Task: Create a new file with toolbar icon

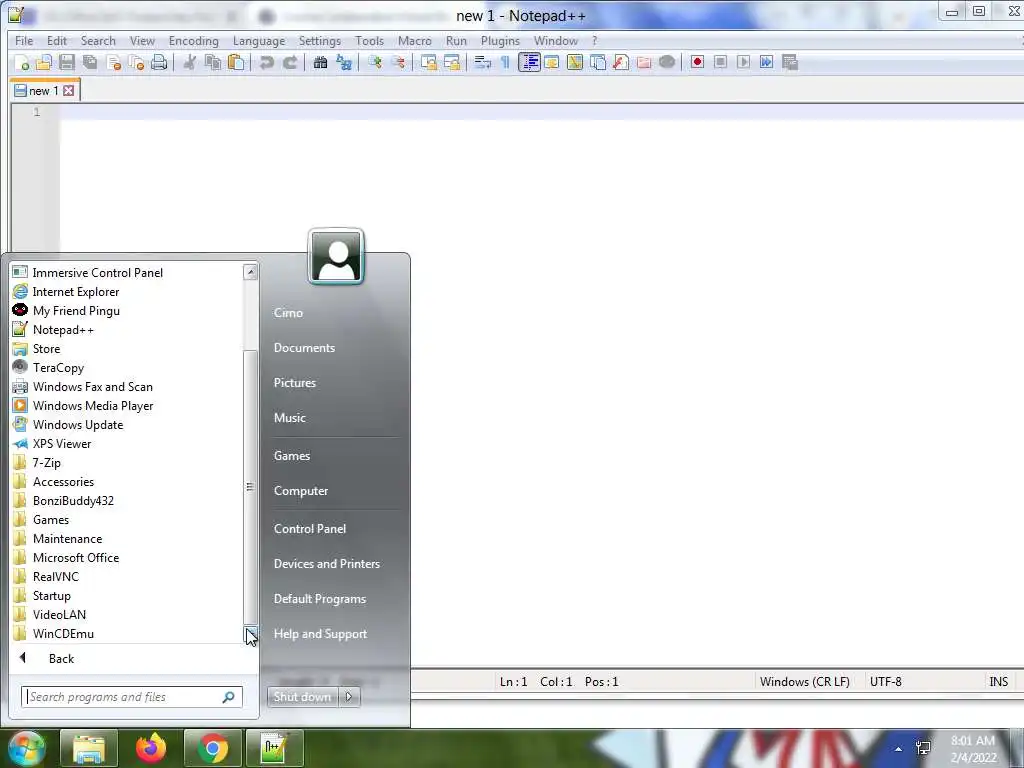Action: click(22, 63)
